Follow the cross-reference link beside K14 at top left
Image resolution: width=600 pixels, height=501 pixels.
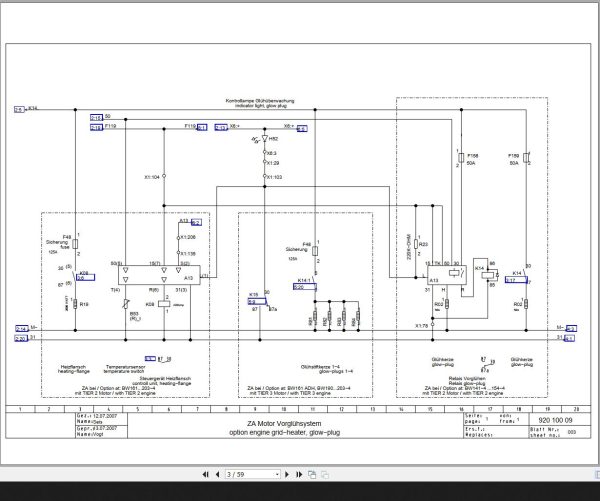tap(19, 109)
